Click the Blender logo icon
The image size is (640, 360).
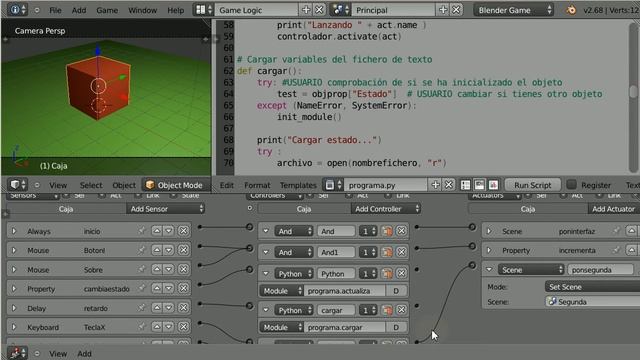pyautogui.click(x=571, y=10)
